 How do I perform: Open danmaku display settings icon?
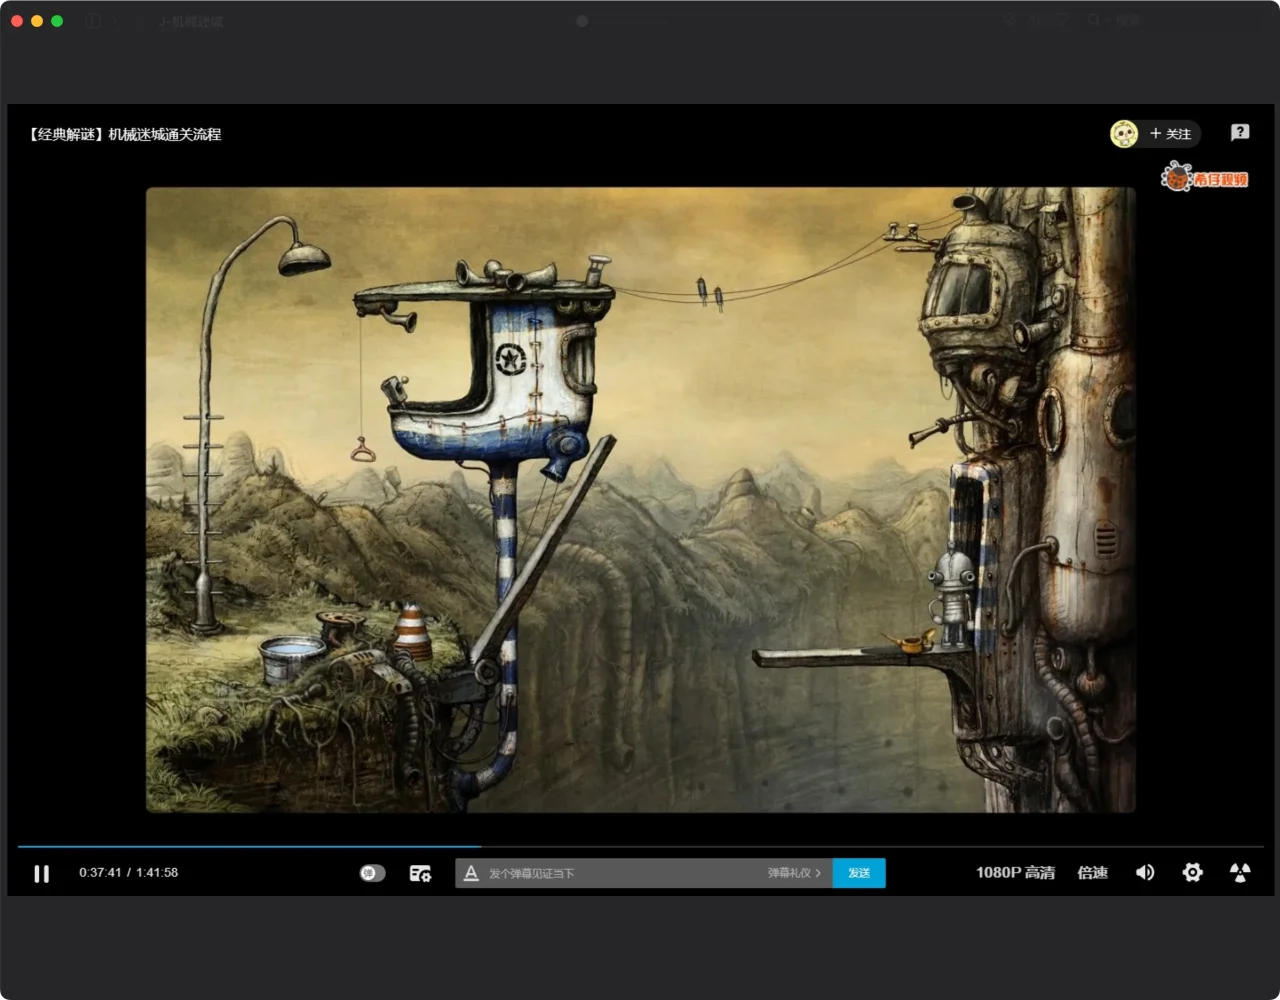(420, 873)
